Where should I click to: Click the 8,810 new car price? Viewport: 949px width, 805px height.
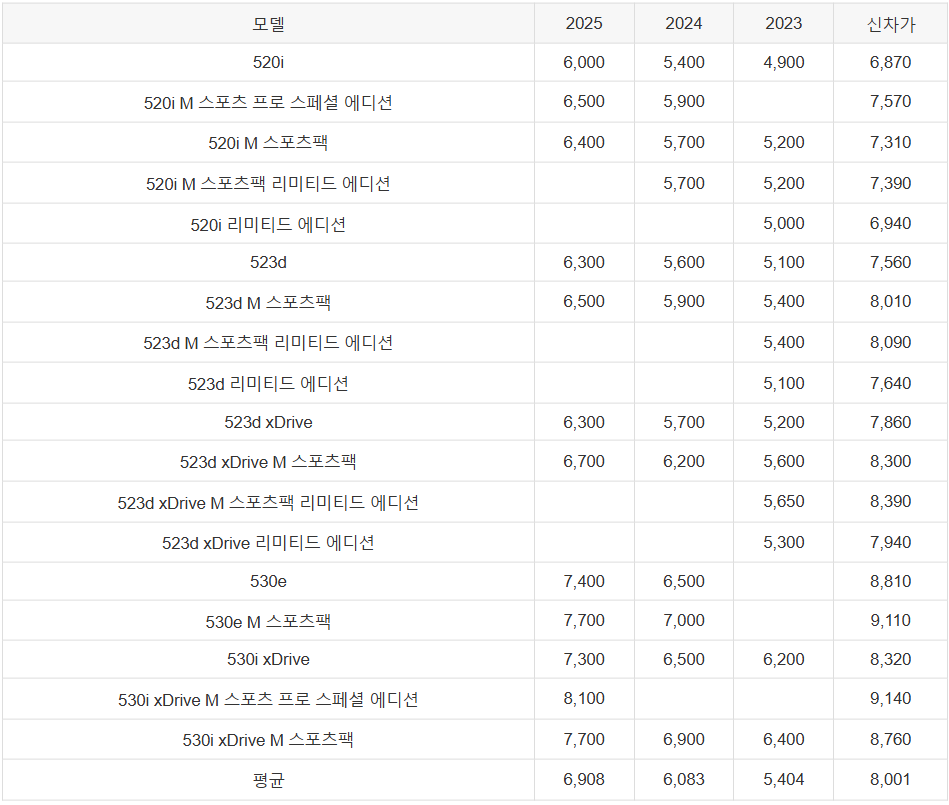point(890,582)
